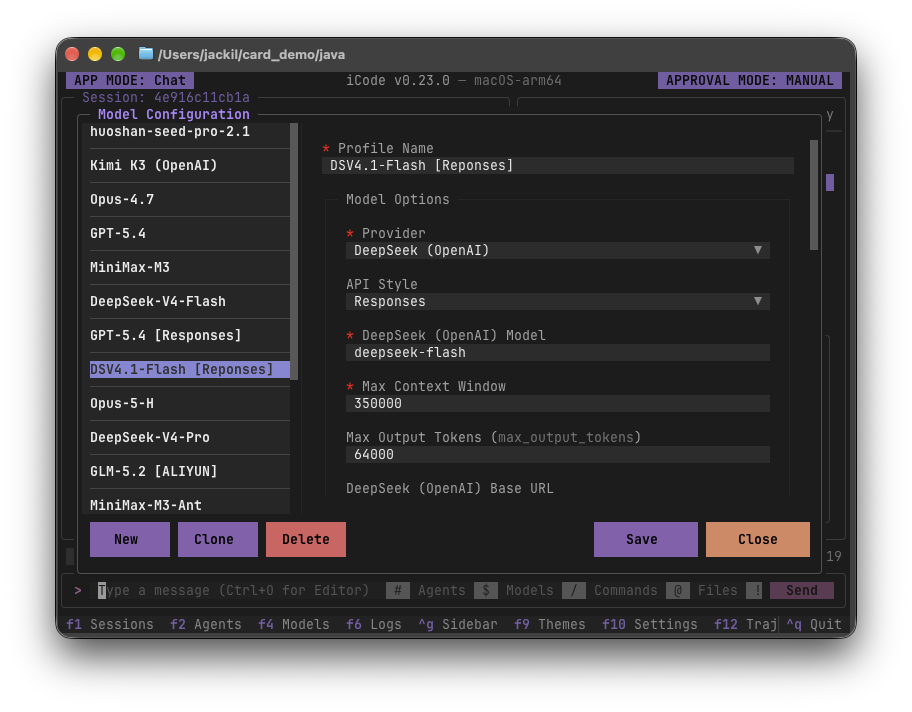Open f4 Models in footer
The image size is (912, 712).
coord(294,624)
